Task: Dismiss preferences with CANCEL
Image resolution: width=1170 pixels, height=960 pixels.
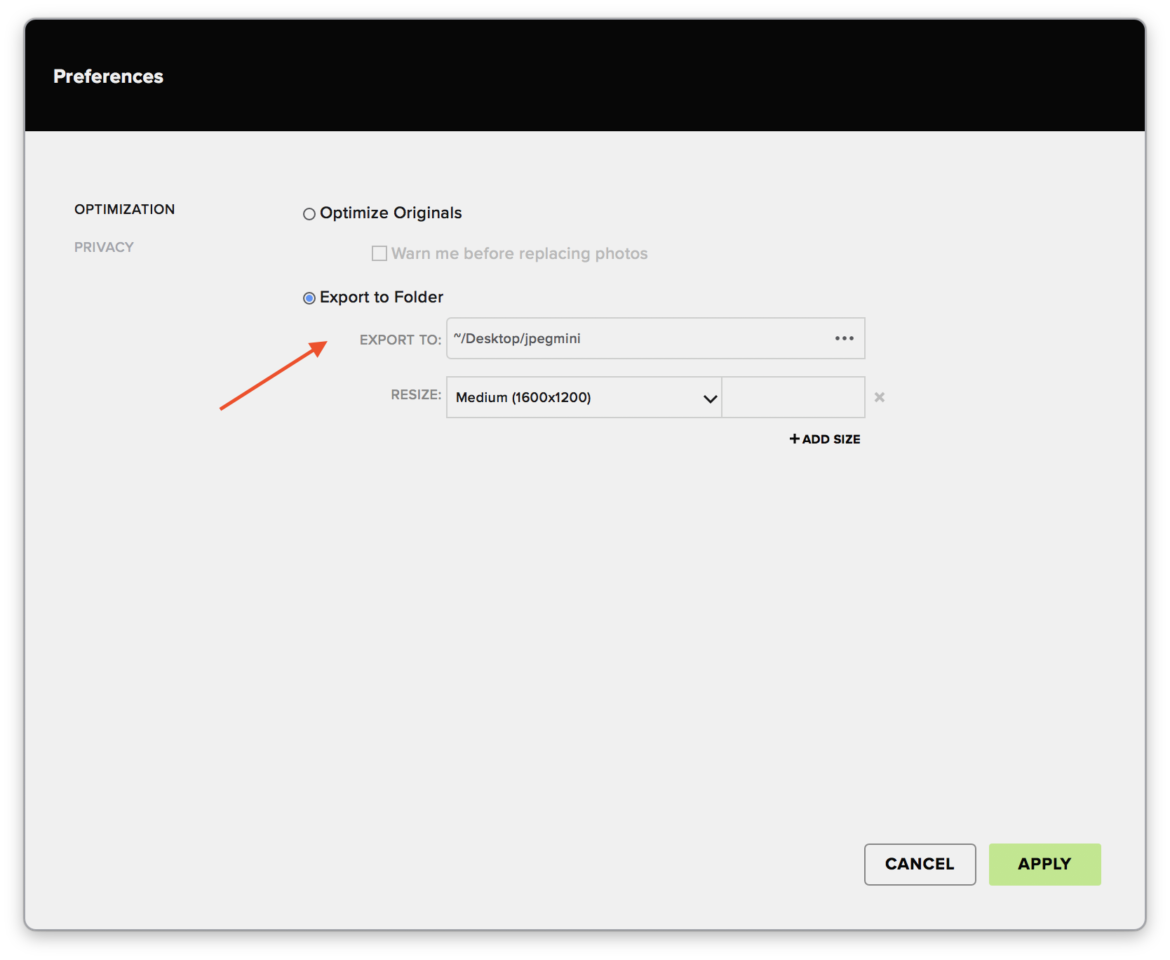Action: click(919, 864)
